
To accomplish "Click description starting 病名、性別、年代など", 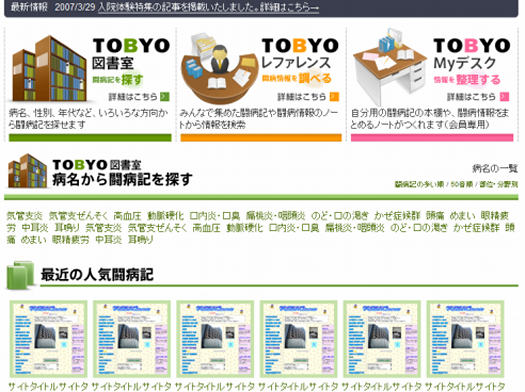I will click(88, 119).
